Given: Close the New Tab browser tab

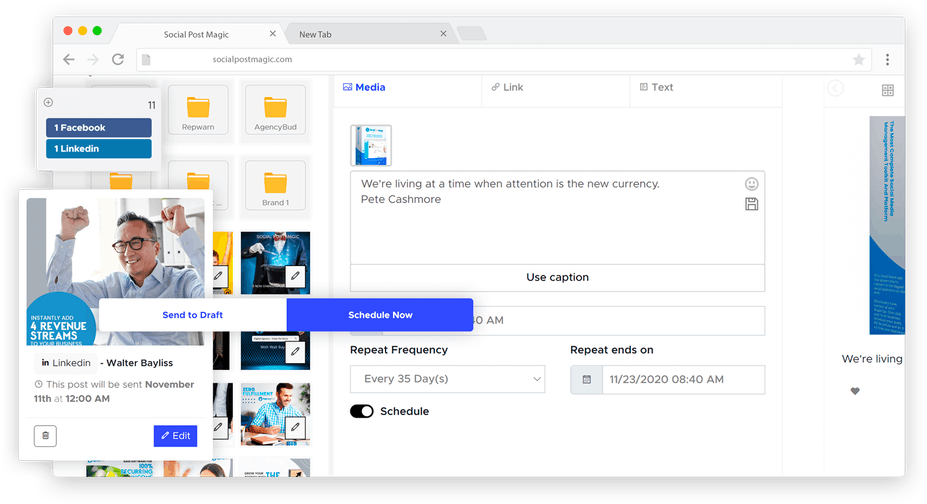Looking at the screenshot, I should click(x=443, y=34).
